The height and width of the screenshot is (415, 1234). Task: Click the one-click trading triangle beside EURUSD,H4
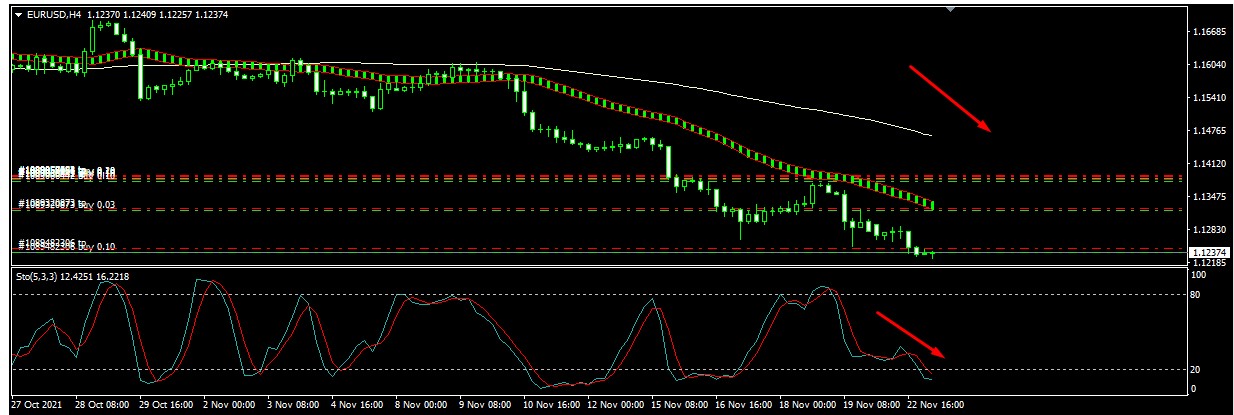tap(18, 14)
